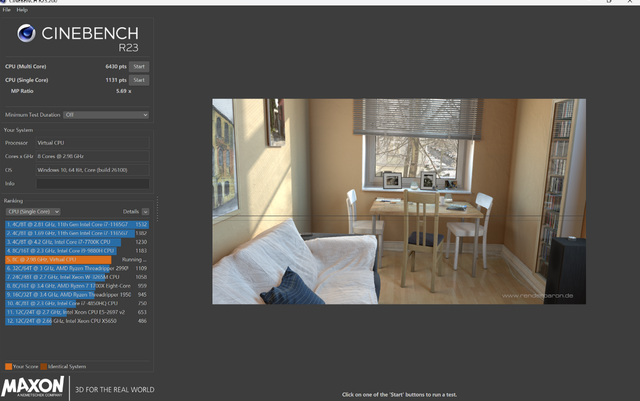Screen dimensions: 640x401
Task: Select ranking row 10 Intel Core i7-4850HQ
Action: pyautogui.click(x=77, y=303)
